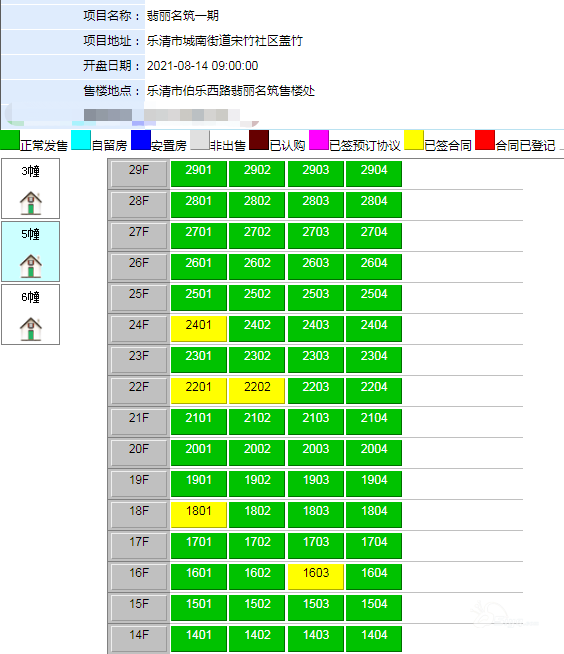
Task: Click the house icon for 5幢
Action: (x=31, y=266)
